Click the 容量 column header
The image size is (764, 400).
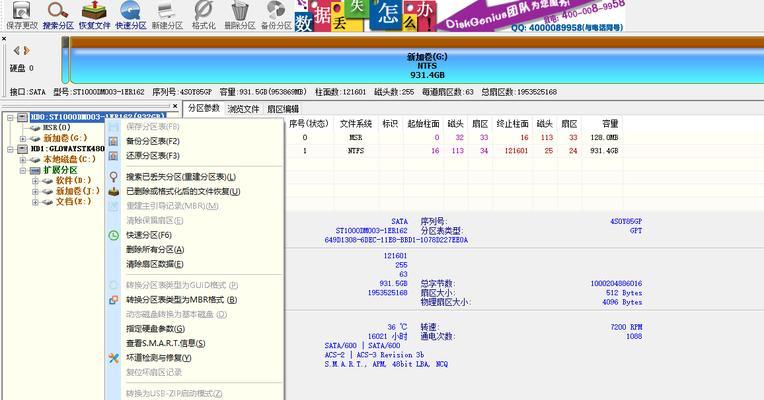coord(610,124)
